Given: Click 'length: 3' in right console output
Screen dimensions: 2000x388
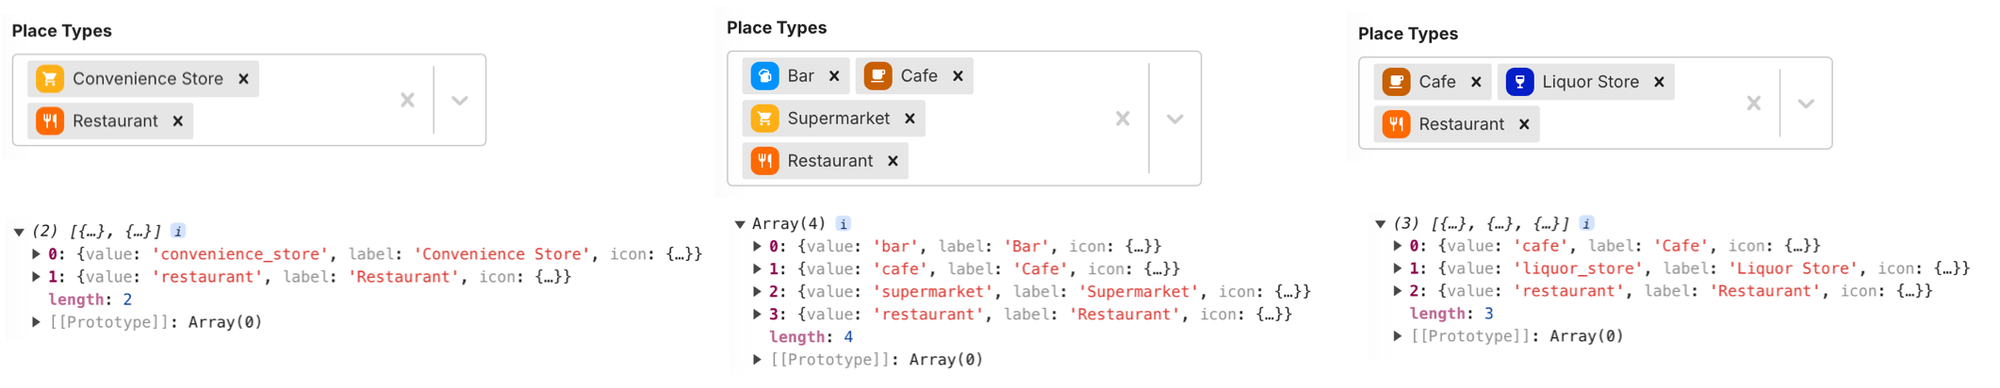Looking at the screenshot, I should tap(1451, 314).
